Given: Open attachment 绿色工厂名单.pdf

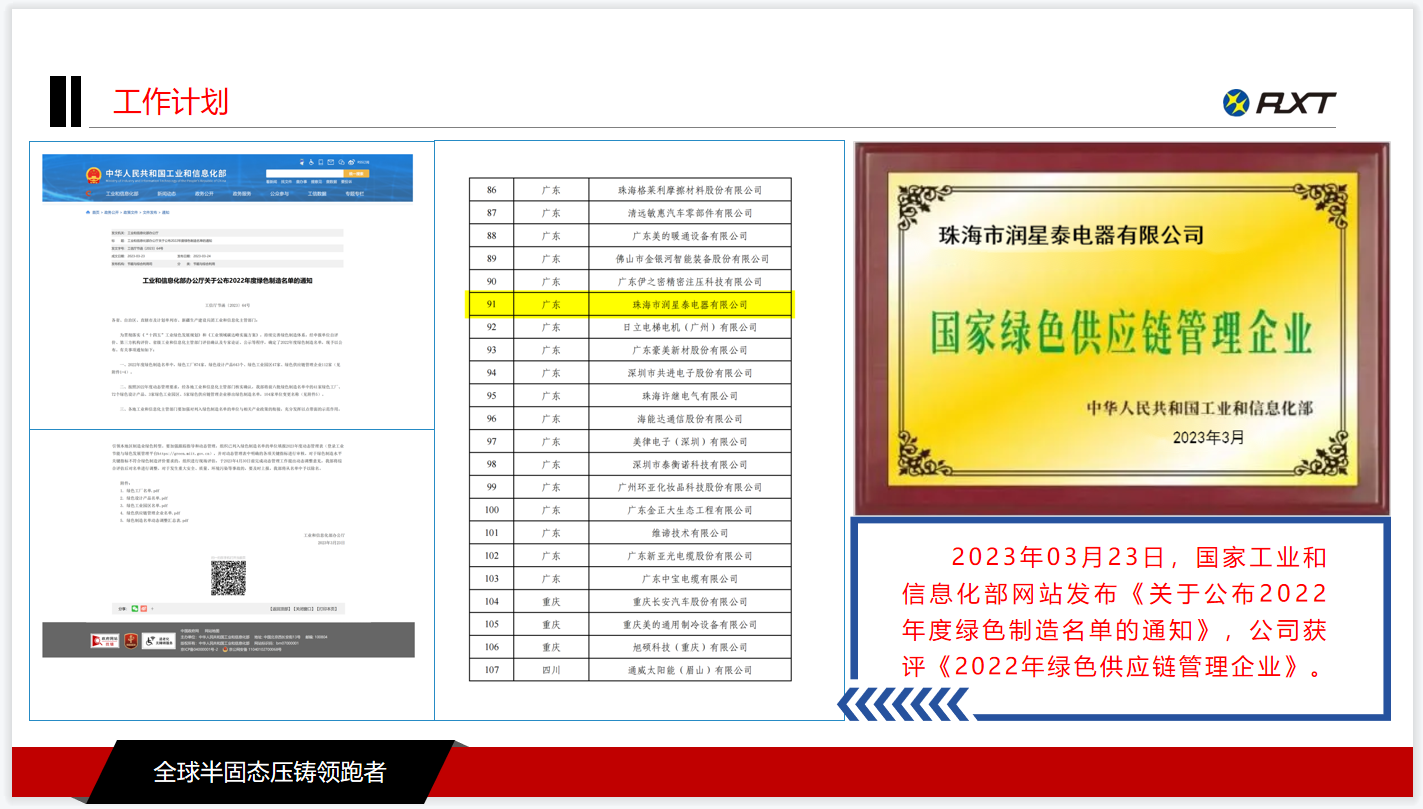Looking at the screenshot, I should [x=142, y=491].
